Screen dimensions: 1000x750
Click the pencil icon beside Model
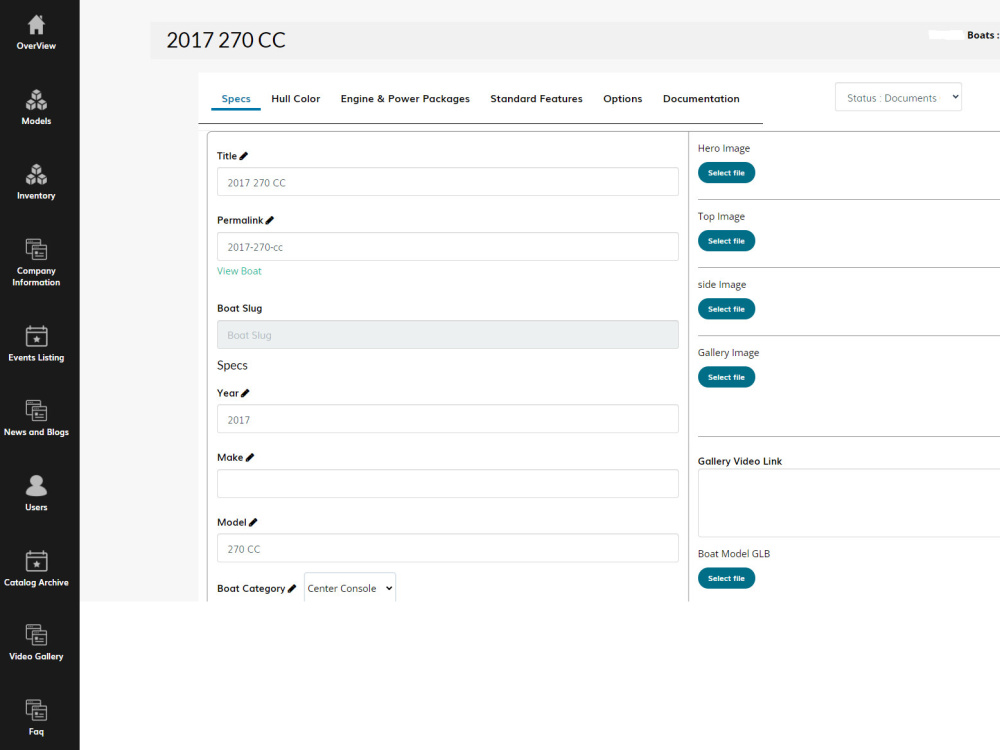point(253,522)
